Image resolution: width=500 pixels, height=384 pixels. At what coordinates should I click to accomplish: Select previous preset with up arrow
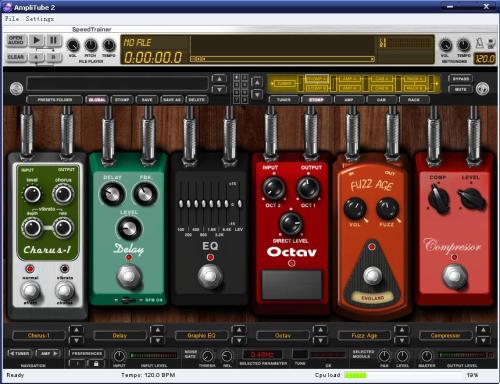pyautogui.click(x=219, y=79)
